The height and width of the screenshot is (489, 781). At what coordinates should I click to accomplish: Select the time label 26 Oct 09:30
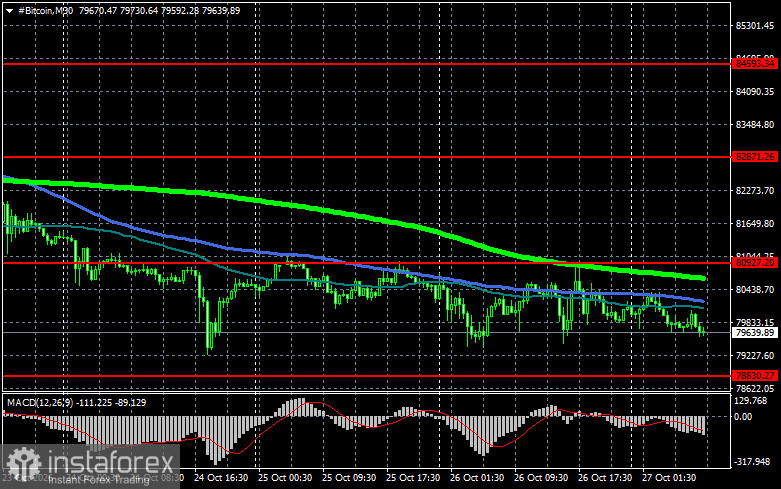click(541, 478)
